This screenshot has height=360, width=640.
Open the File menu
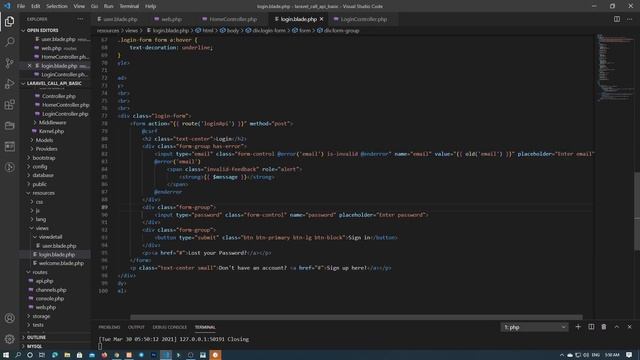click(21, 6)
